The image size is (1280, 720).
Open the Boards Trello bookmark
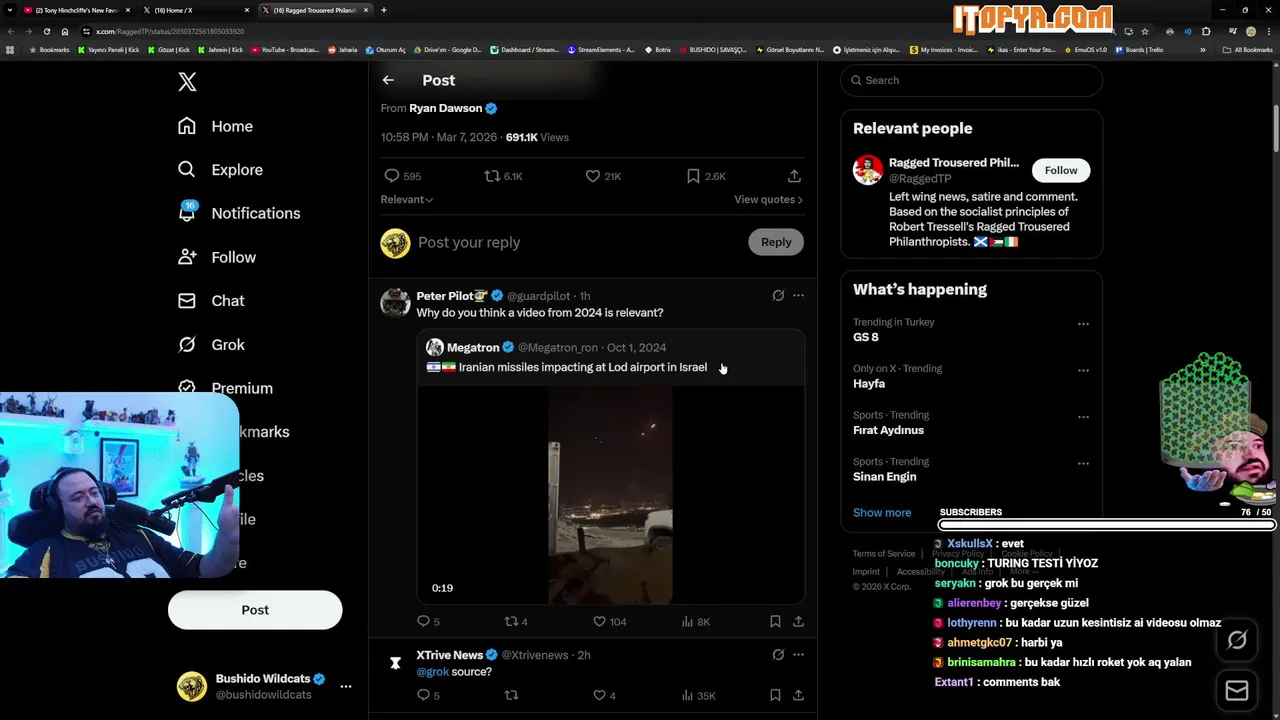tap(1139, 49)
